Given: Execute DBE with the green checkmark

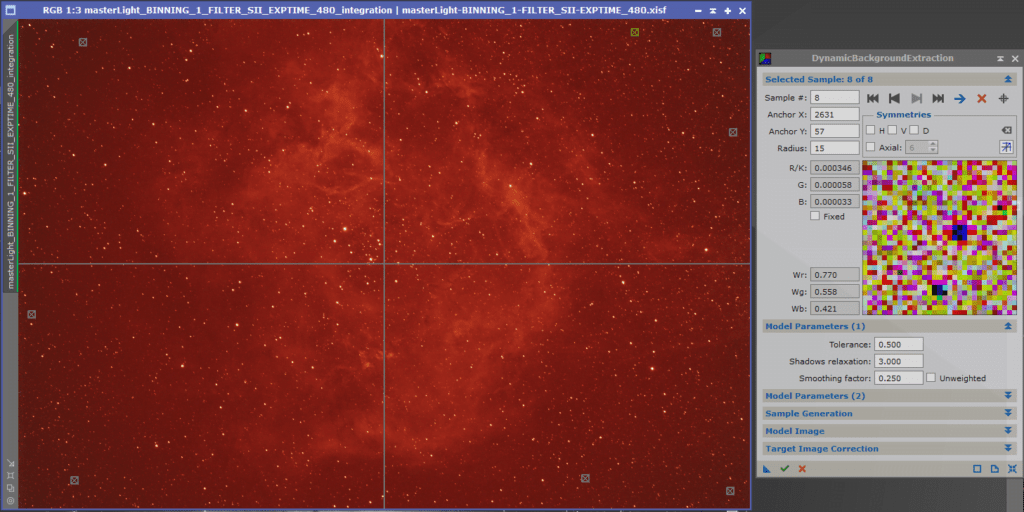Looking at the screenshot, I should pyautogui.click(x=784, y=469).
